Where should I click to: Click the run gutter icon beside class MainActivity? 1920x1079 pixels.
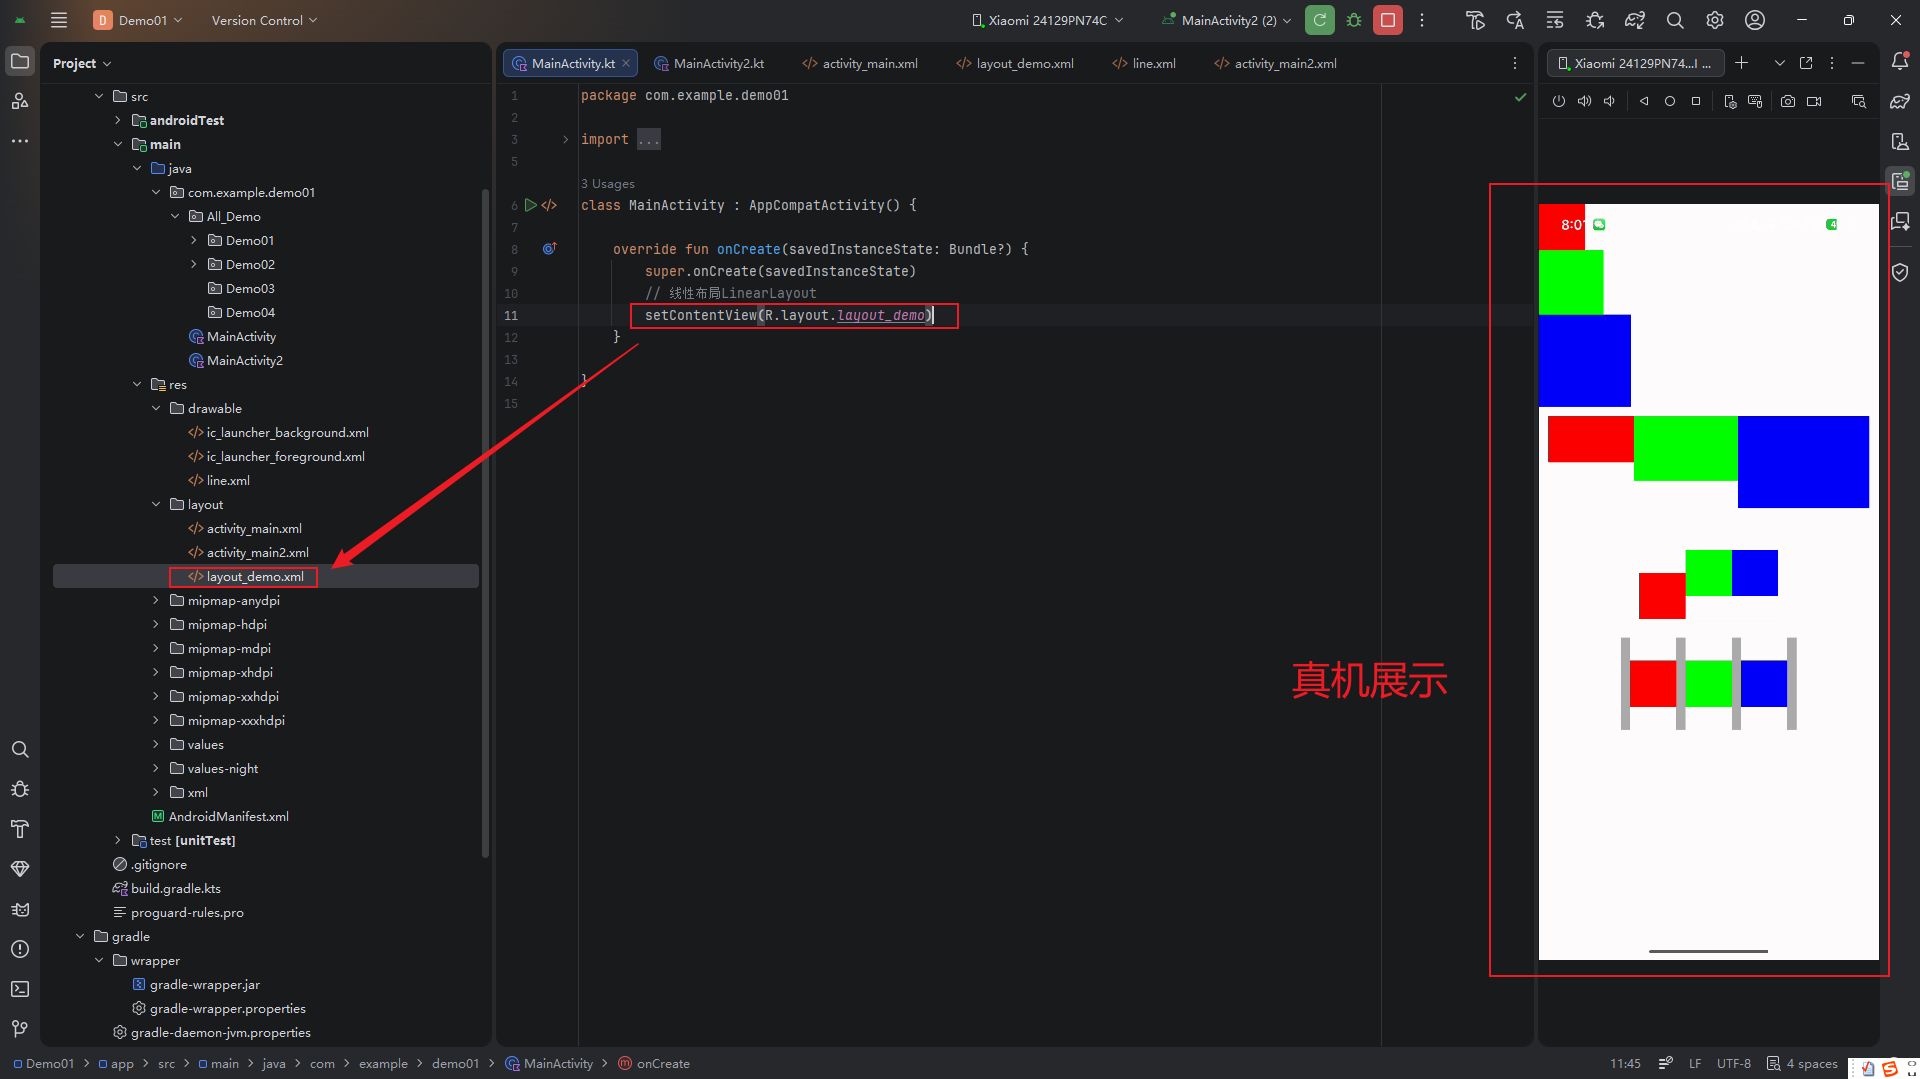tap(531, 205)
